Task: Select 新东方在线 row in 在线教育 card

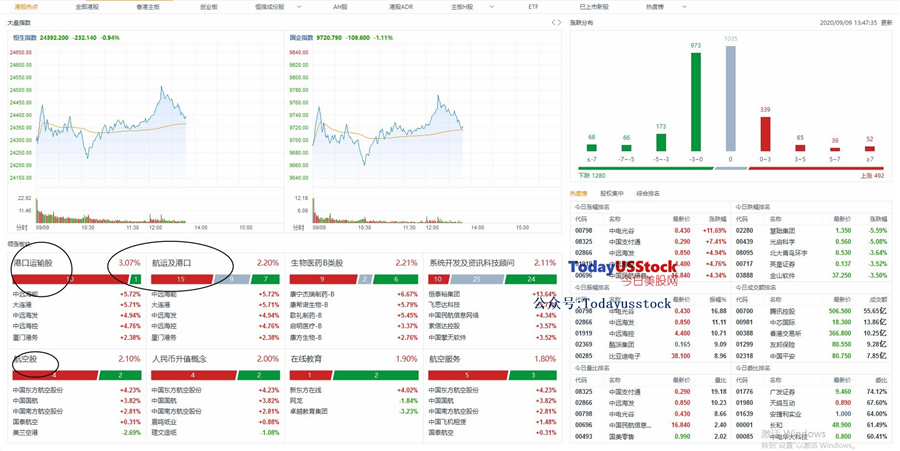Action: pyautogui.click(x=353, y=390)
